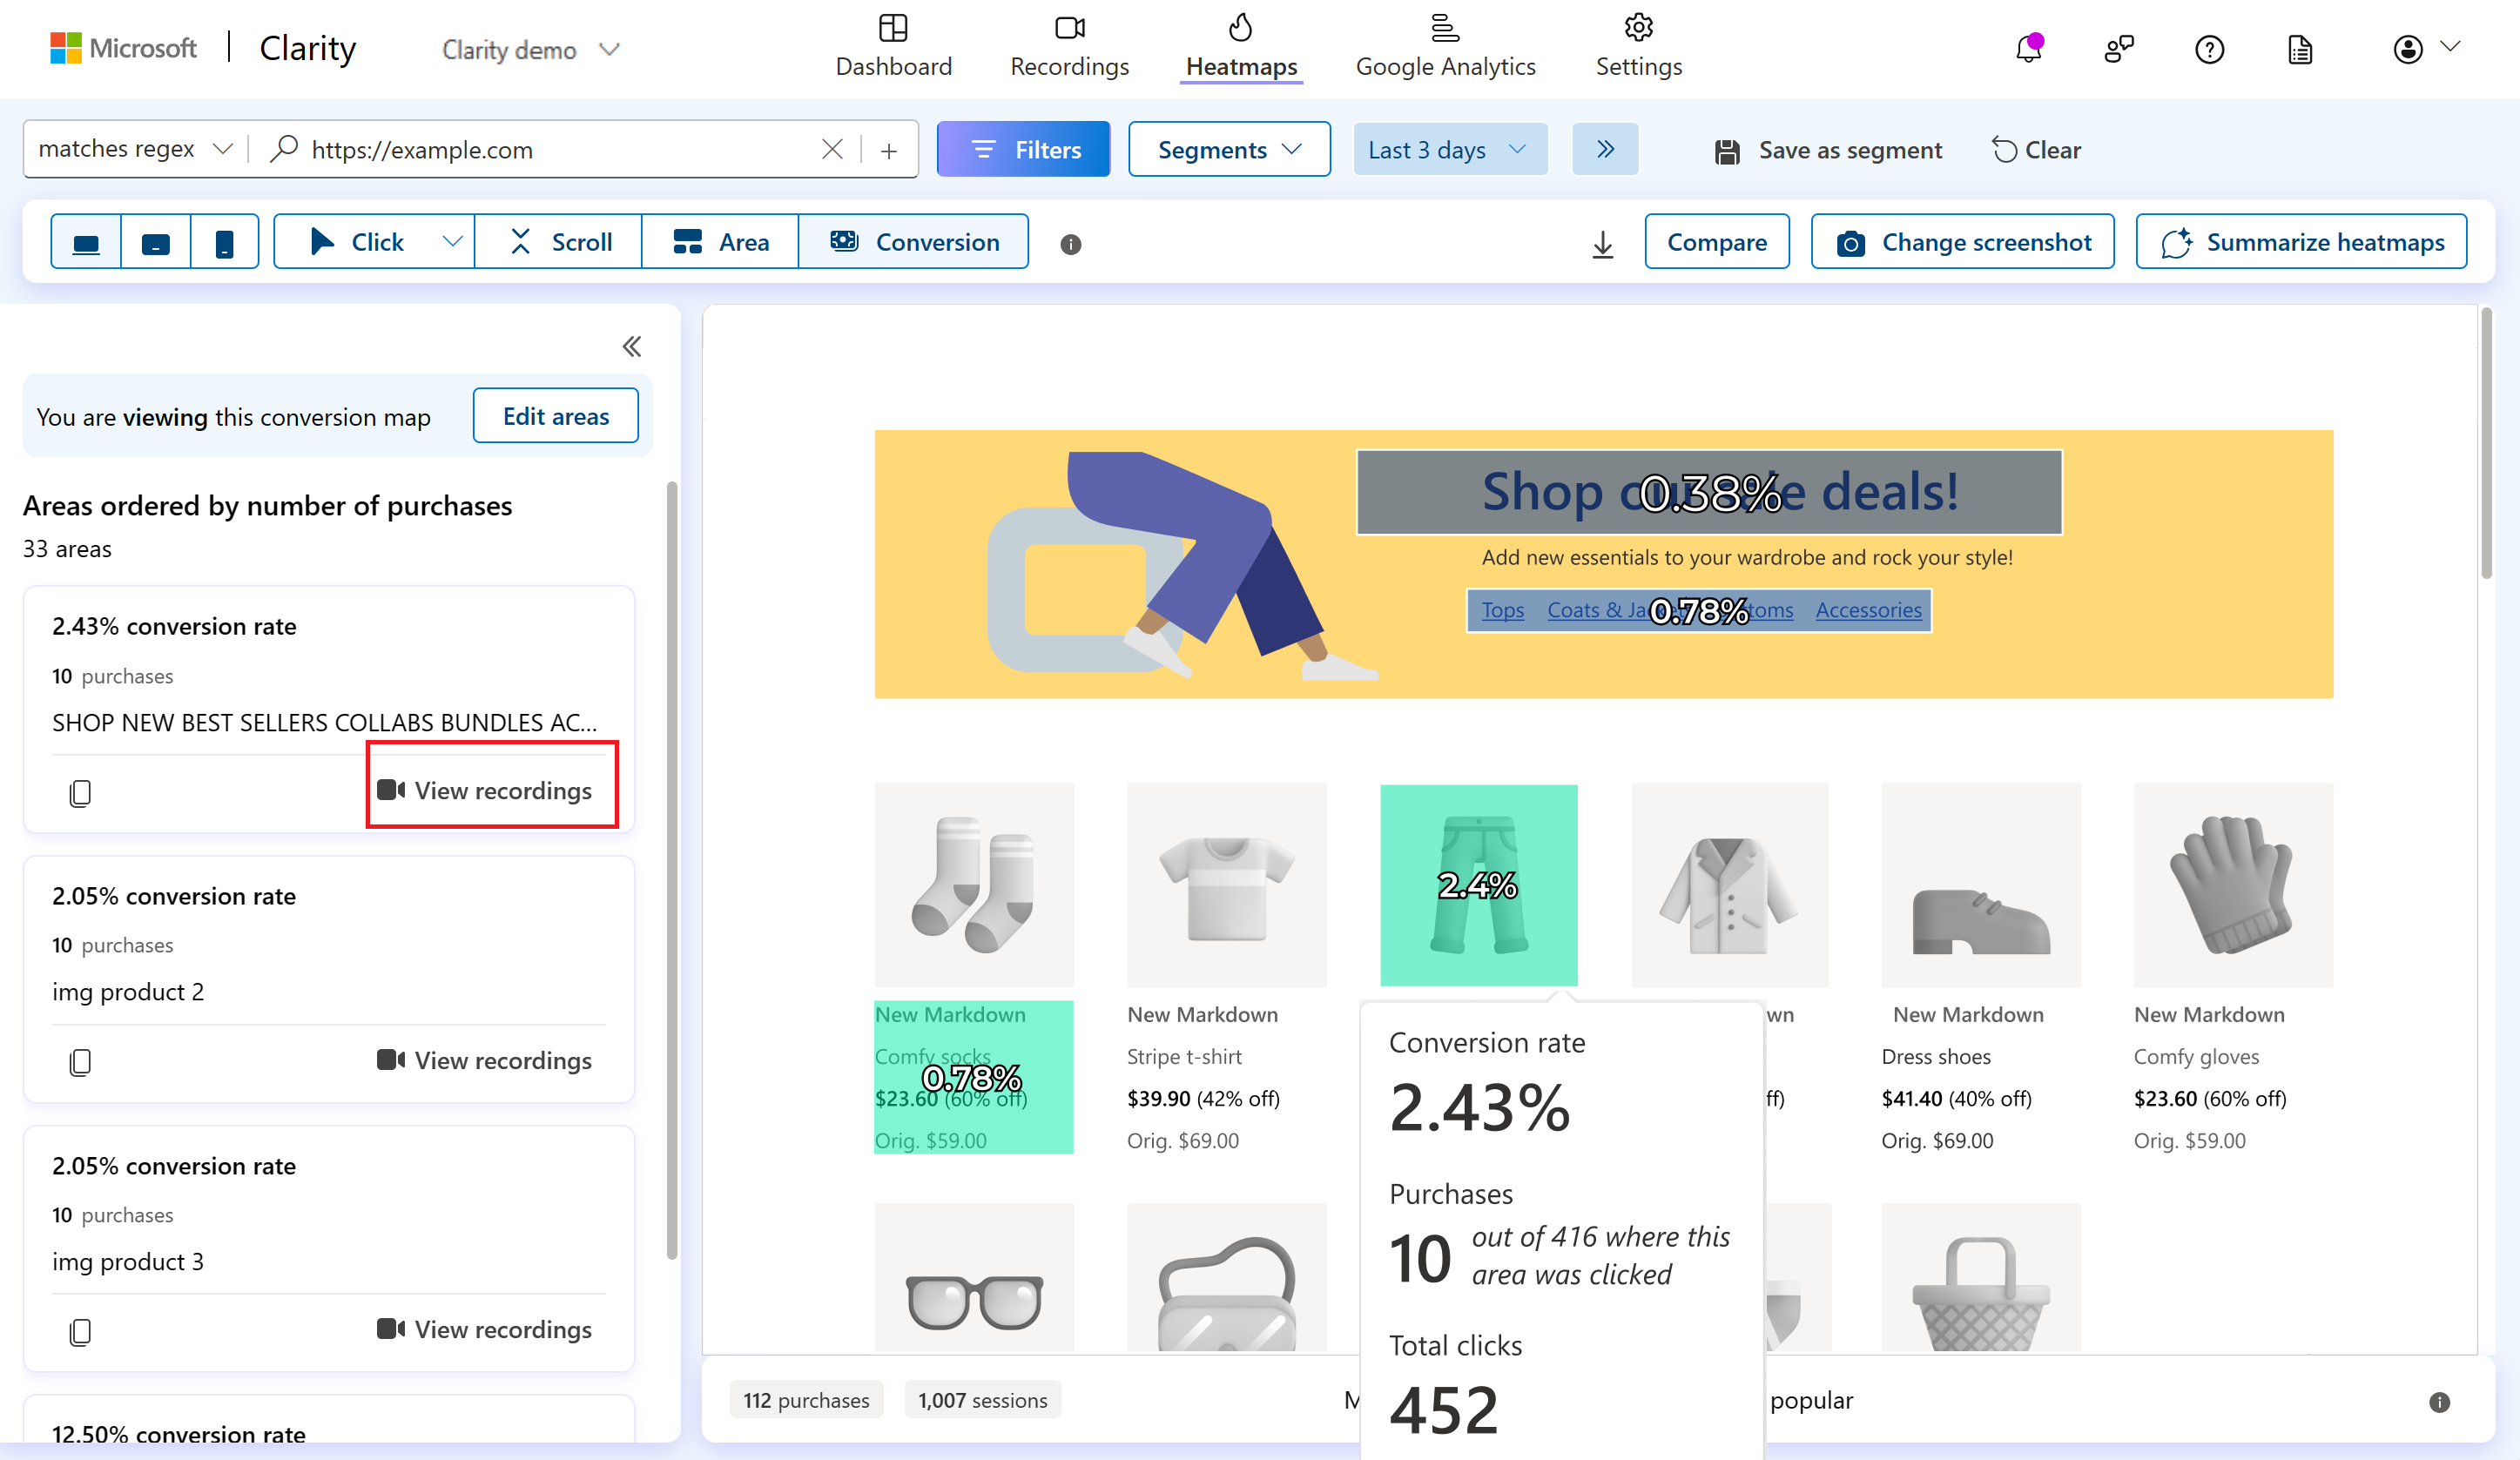Toggle the desktop view icon
Image resolution: width=2520 pixels, height=1460 pixels.
[85, 242]
